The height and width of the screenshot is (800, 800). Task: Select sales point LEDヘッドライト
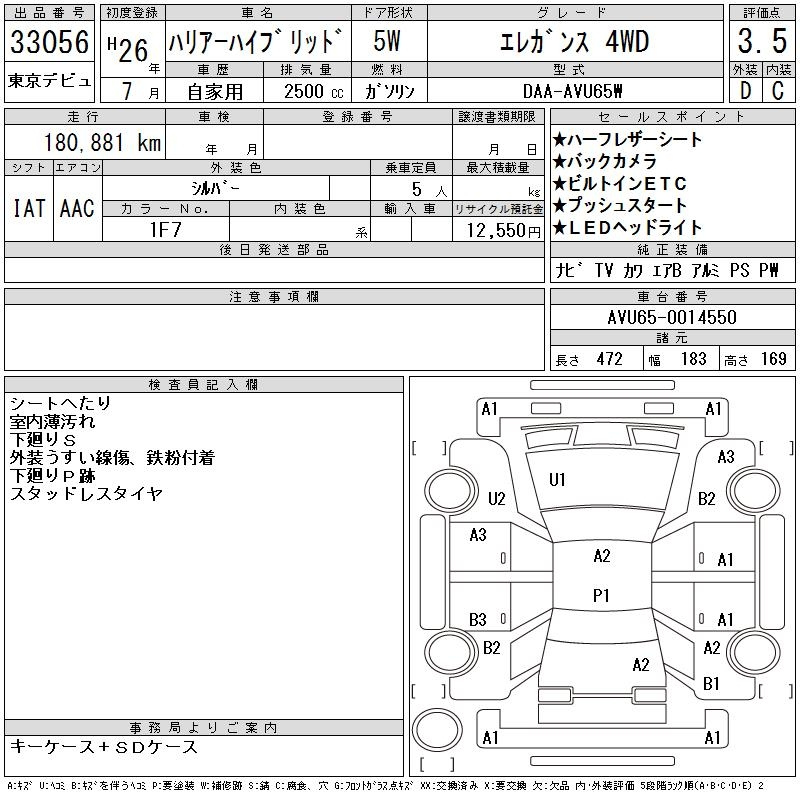(627, 227)
